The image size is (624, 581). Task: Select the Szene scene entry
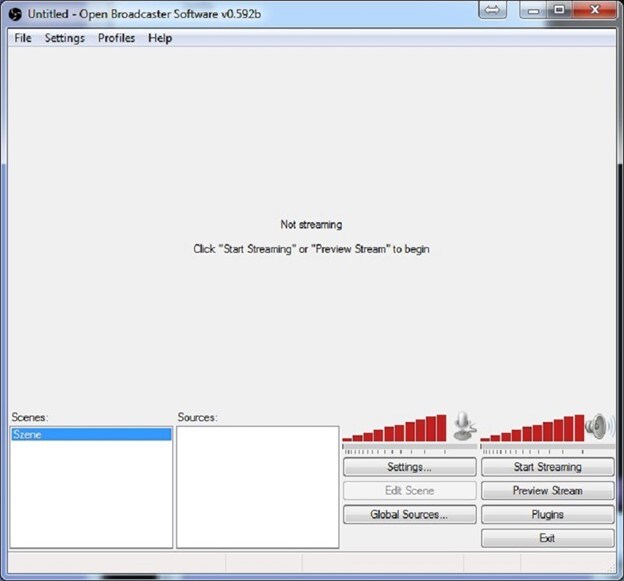91,434
